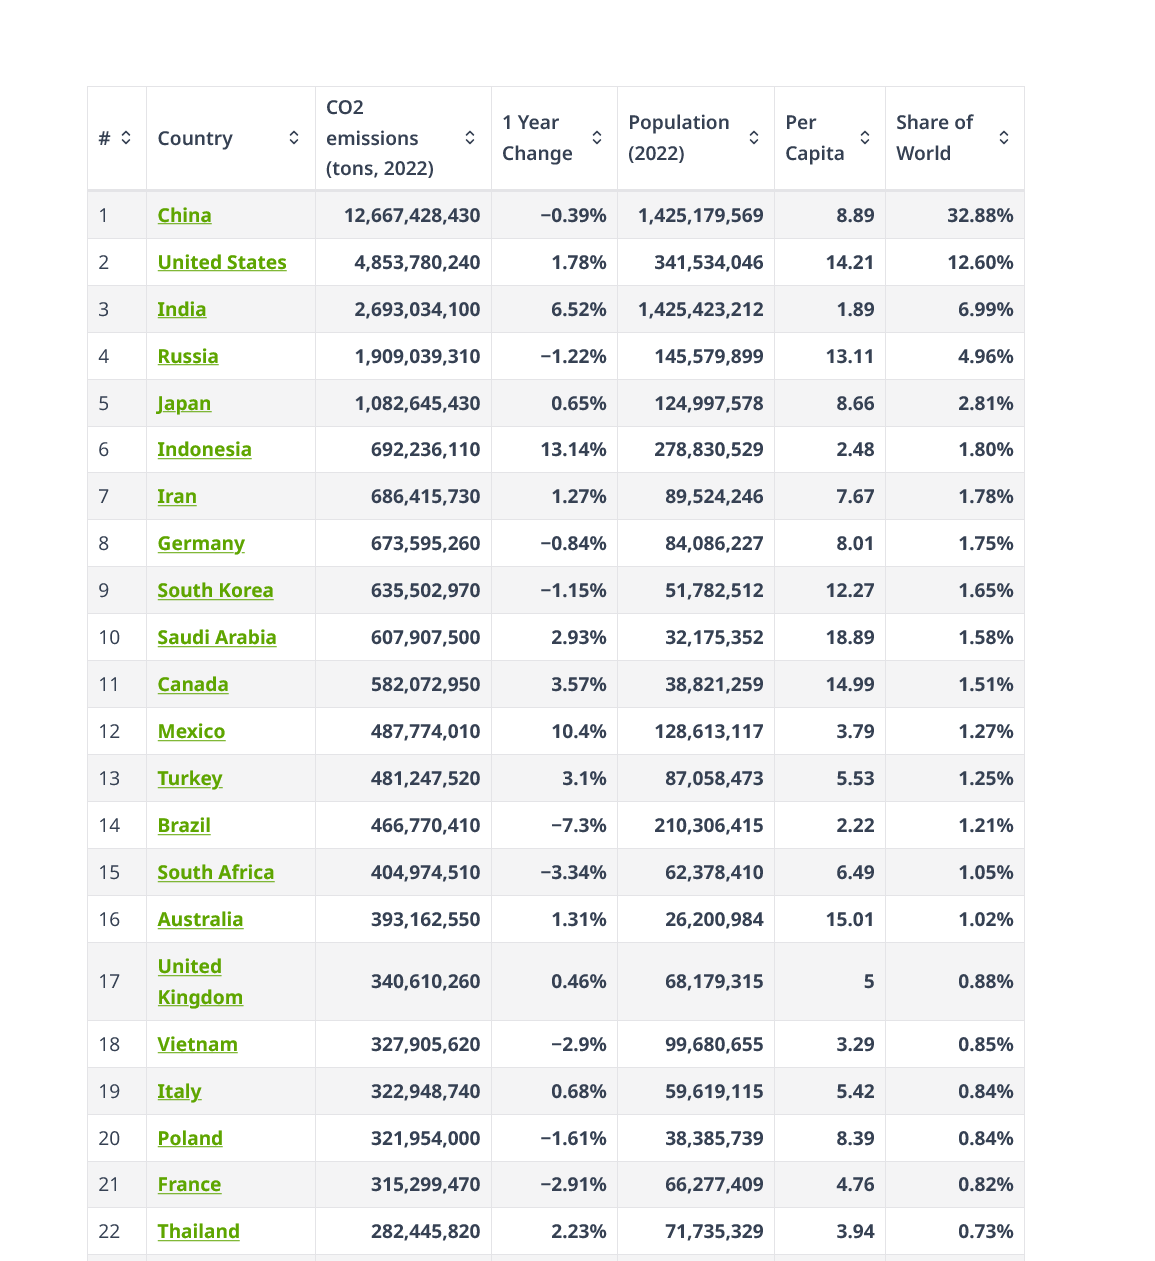The height and width of the screenshot is (1261, 1155).
Task: Sort by Population (2022) column
Action: [x=754, y=138]
